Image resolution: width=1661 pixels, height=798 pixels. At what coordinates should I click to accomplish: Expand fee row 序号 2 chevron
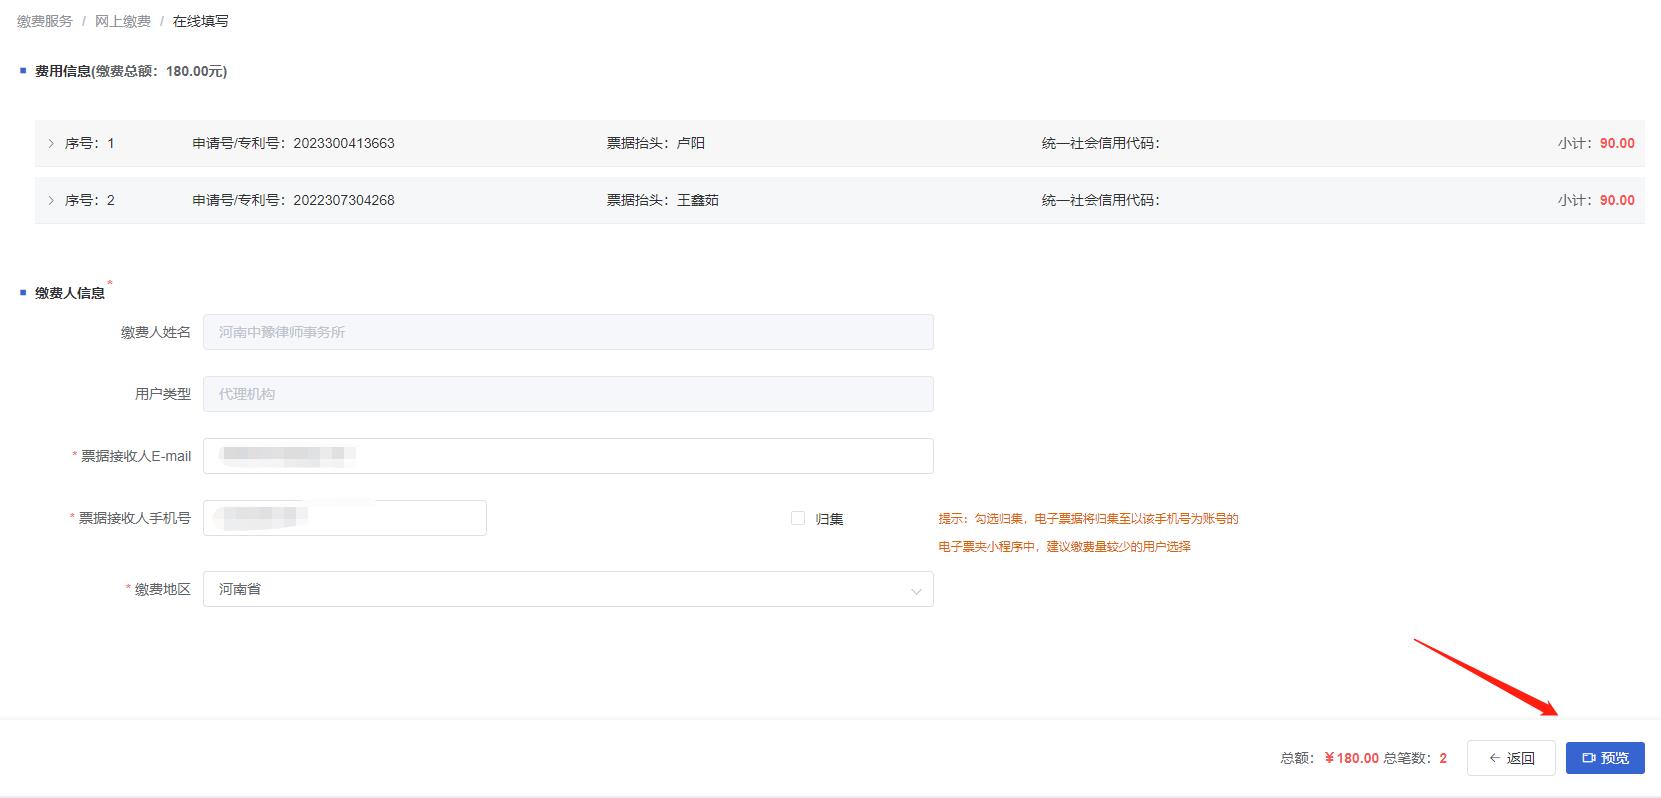(51, 200)
